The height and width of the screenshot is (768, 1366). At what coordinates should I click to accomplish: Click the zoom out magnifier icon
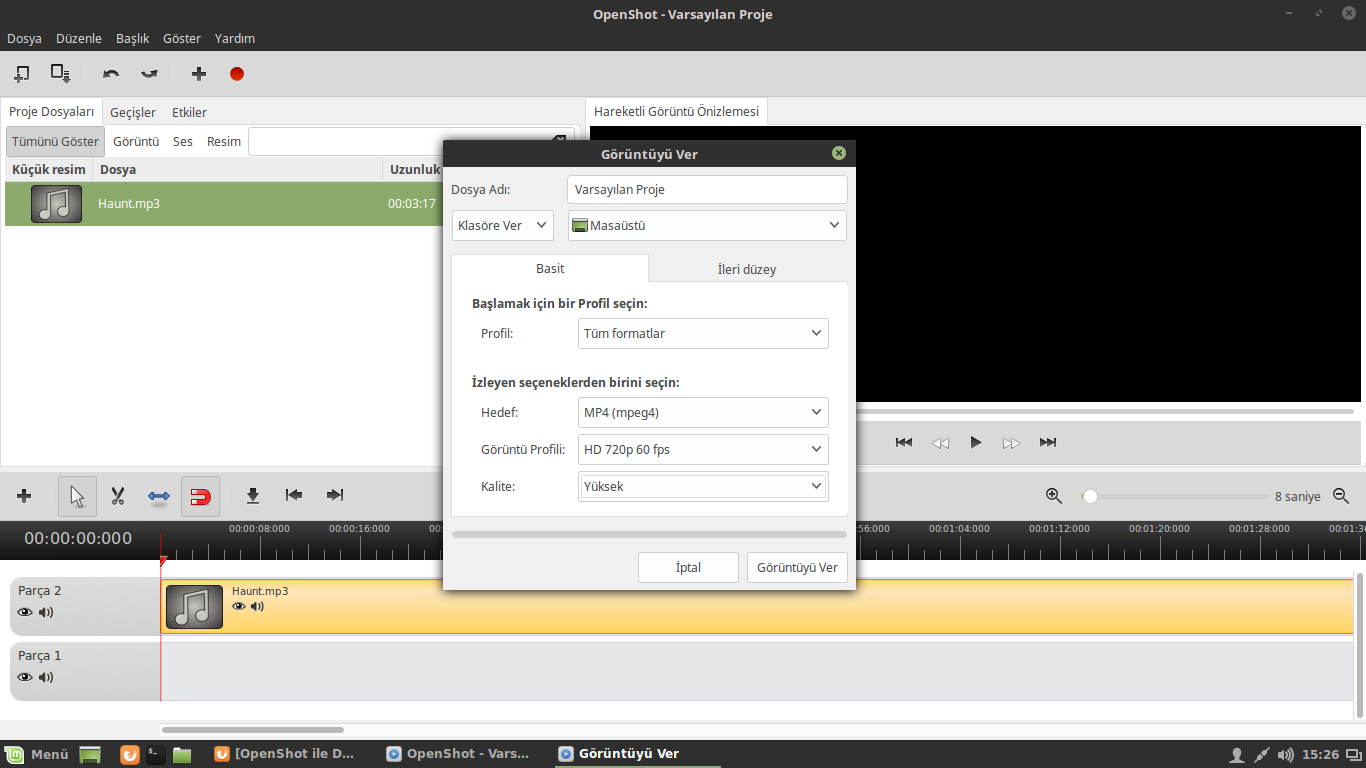pos(1342,496)
